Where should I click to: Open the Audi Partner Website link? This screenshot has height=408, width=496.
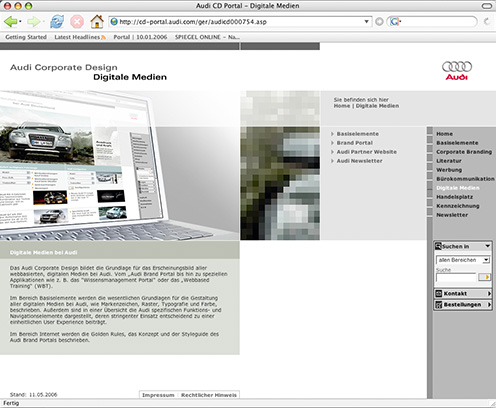coord(367,152)
